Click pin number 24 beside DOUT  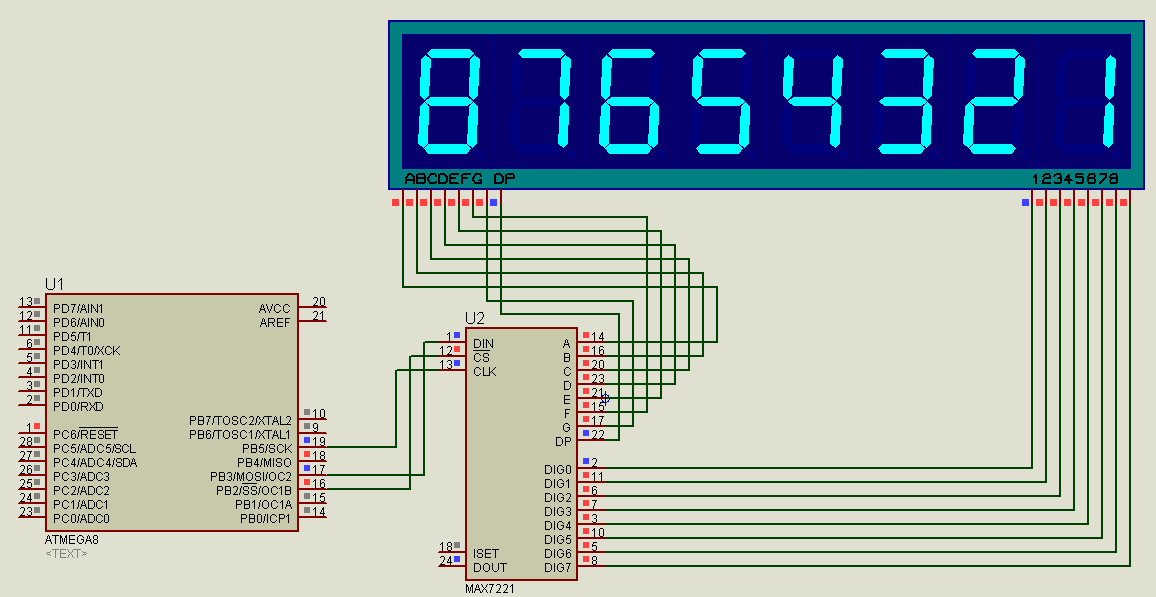click(445, 561)
